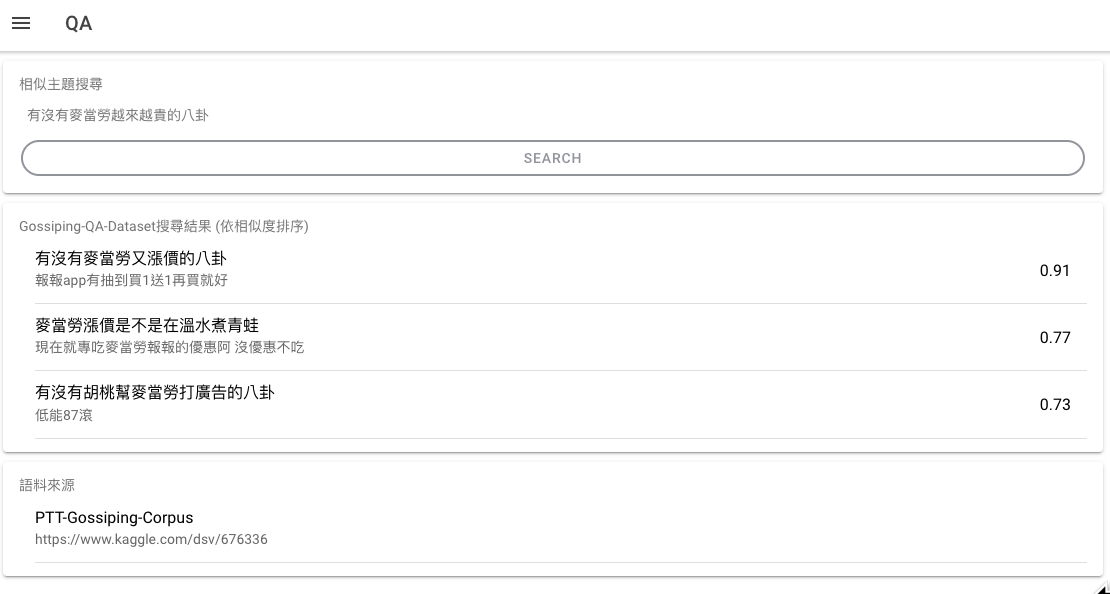
Task: Open result 有沒有胡桃幫麥當勞打廣告的八卦
Action: coord(154,392)
